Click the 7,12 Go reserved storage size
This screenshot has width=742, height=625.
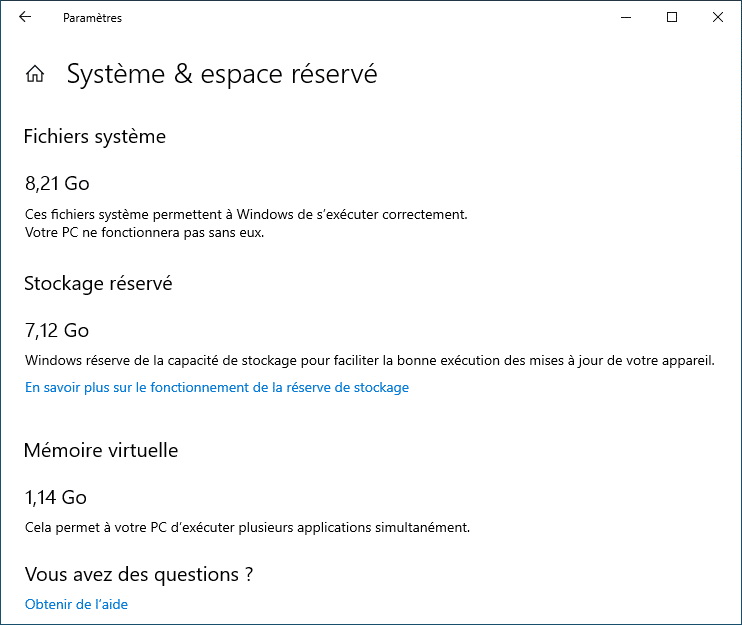[57, 330]
